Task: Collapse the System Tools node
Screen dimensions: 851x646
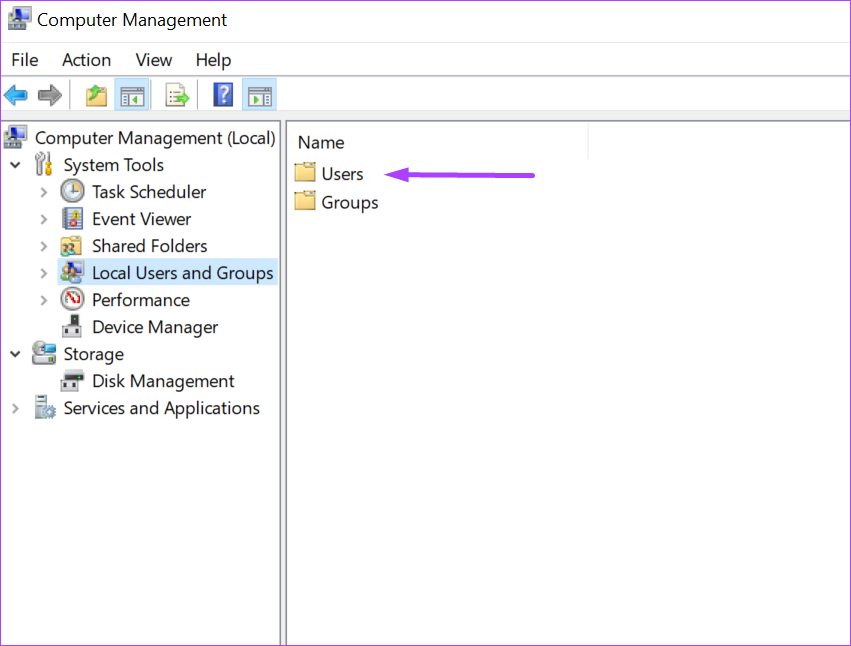Action: tap(16, 164)
